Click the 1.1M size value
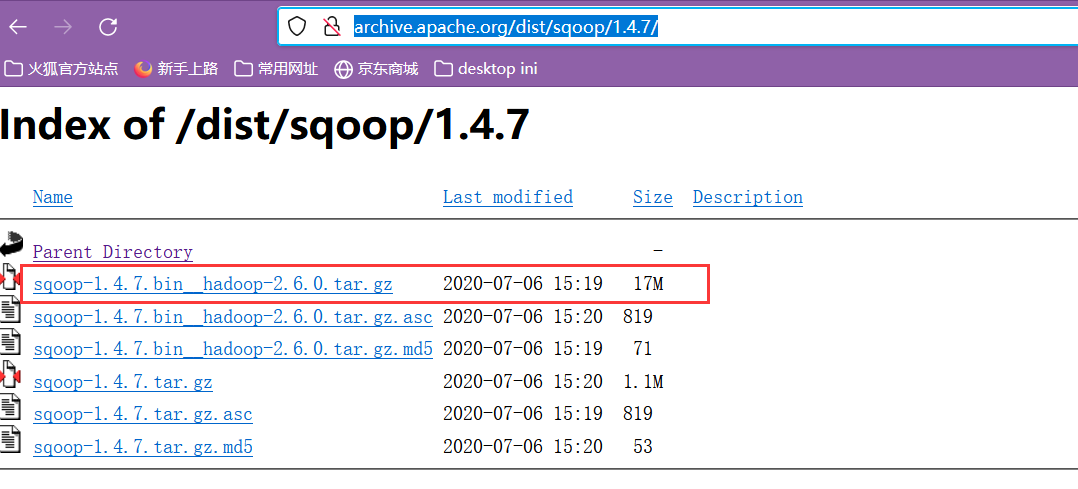Viewport: 1078px width, 489px height. (x=644, y=382)
